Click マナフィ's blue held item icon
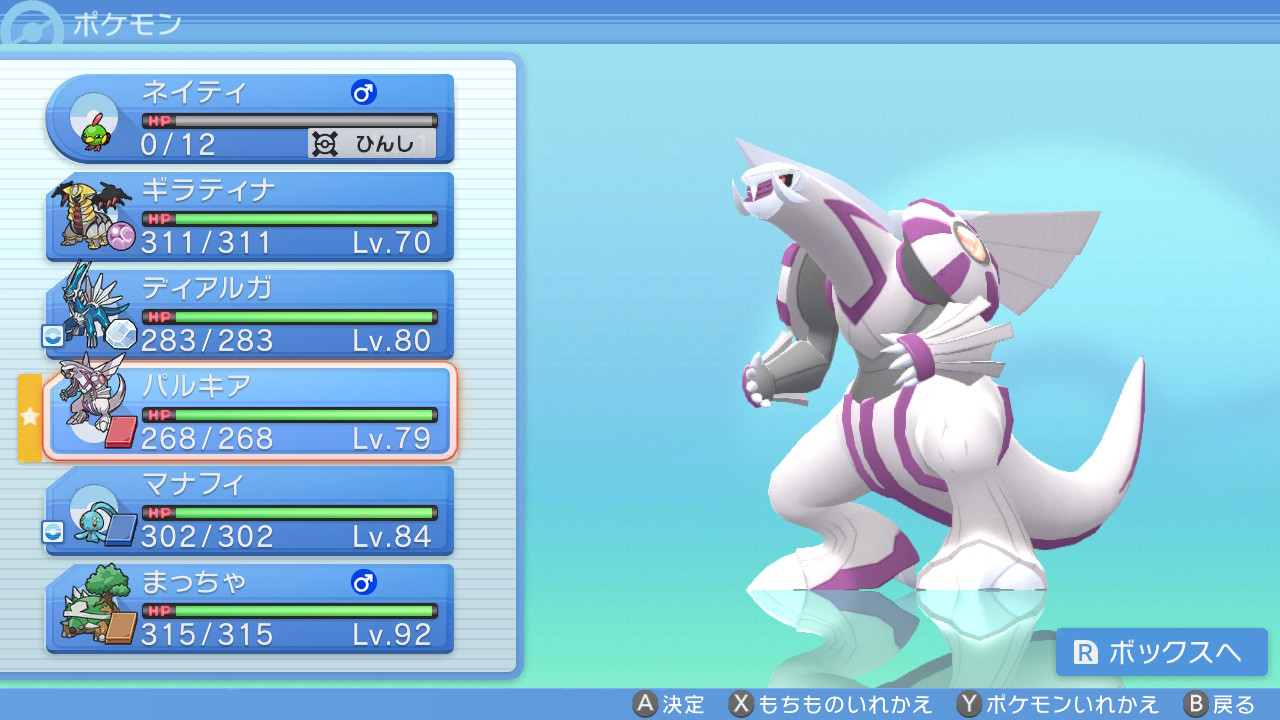This screenshot has width=1280, height=720. pos(119,530)
